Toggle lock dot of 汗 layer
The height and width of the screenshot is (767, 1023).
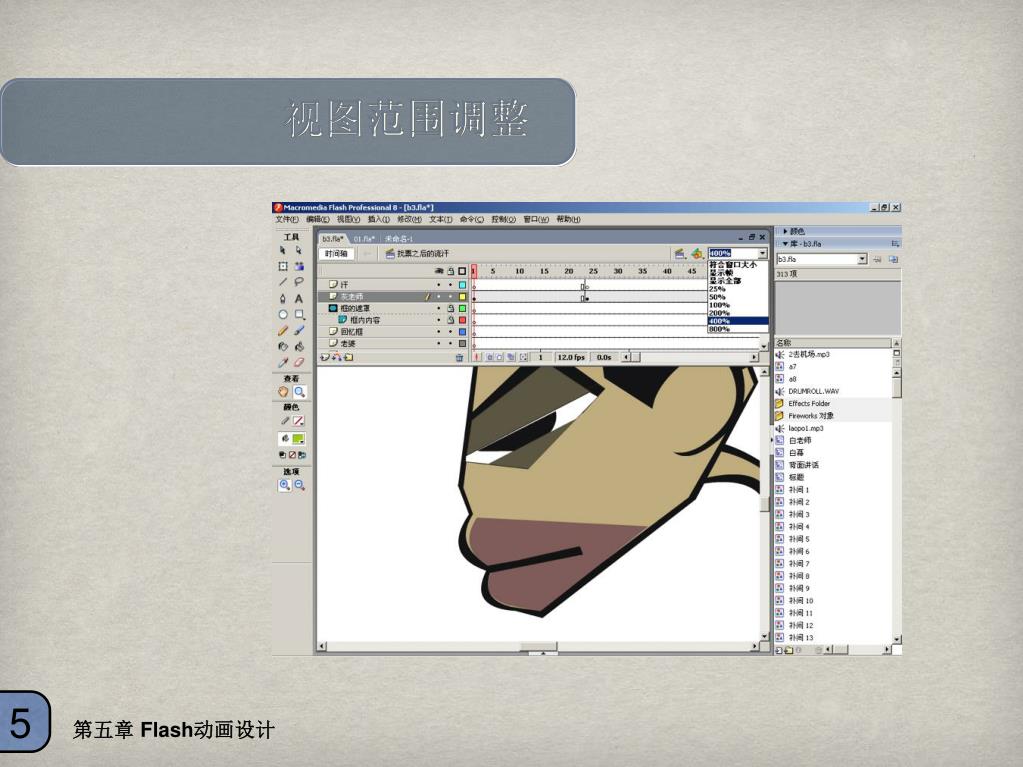click(x=450, y=285)
